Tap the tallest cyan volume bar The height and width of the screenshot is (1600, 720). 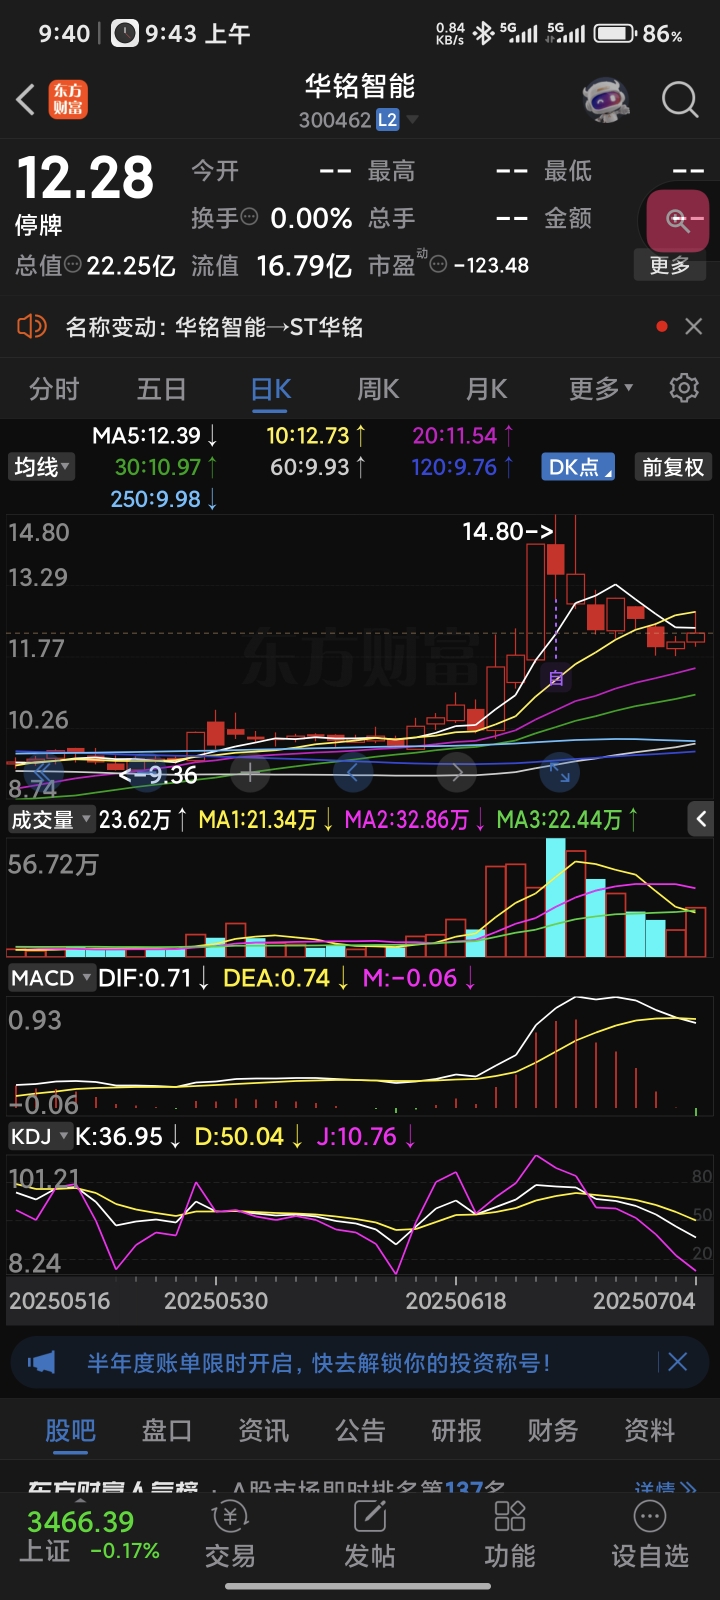coord(555,897)
